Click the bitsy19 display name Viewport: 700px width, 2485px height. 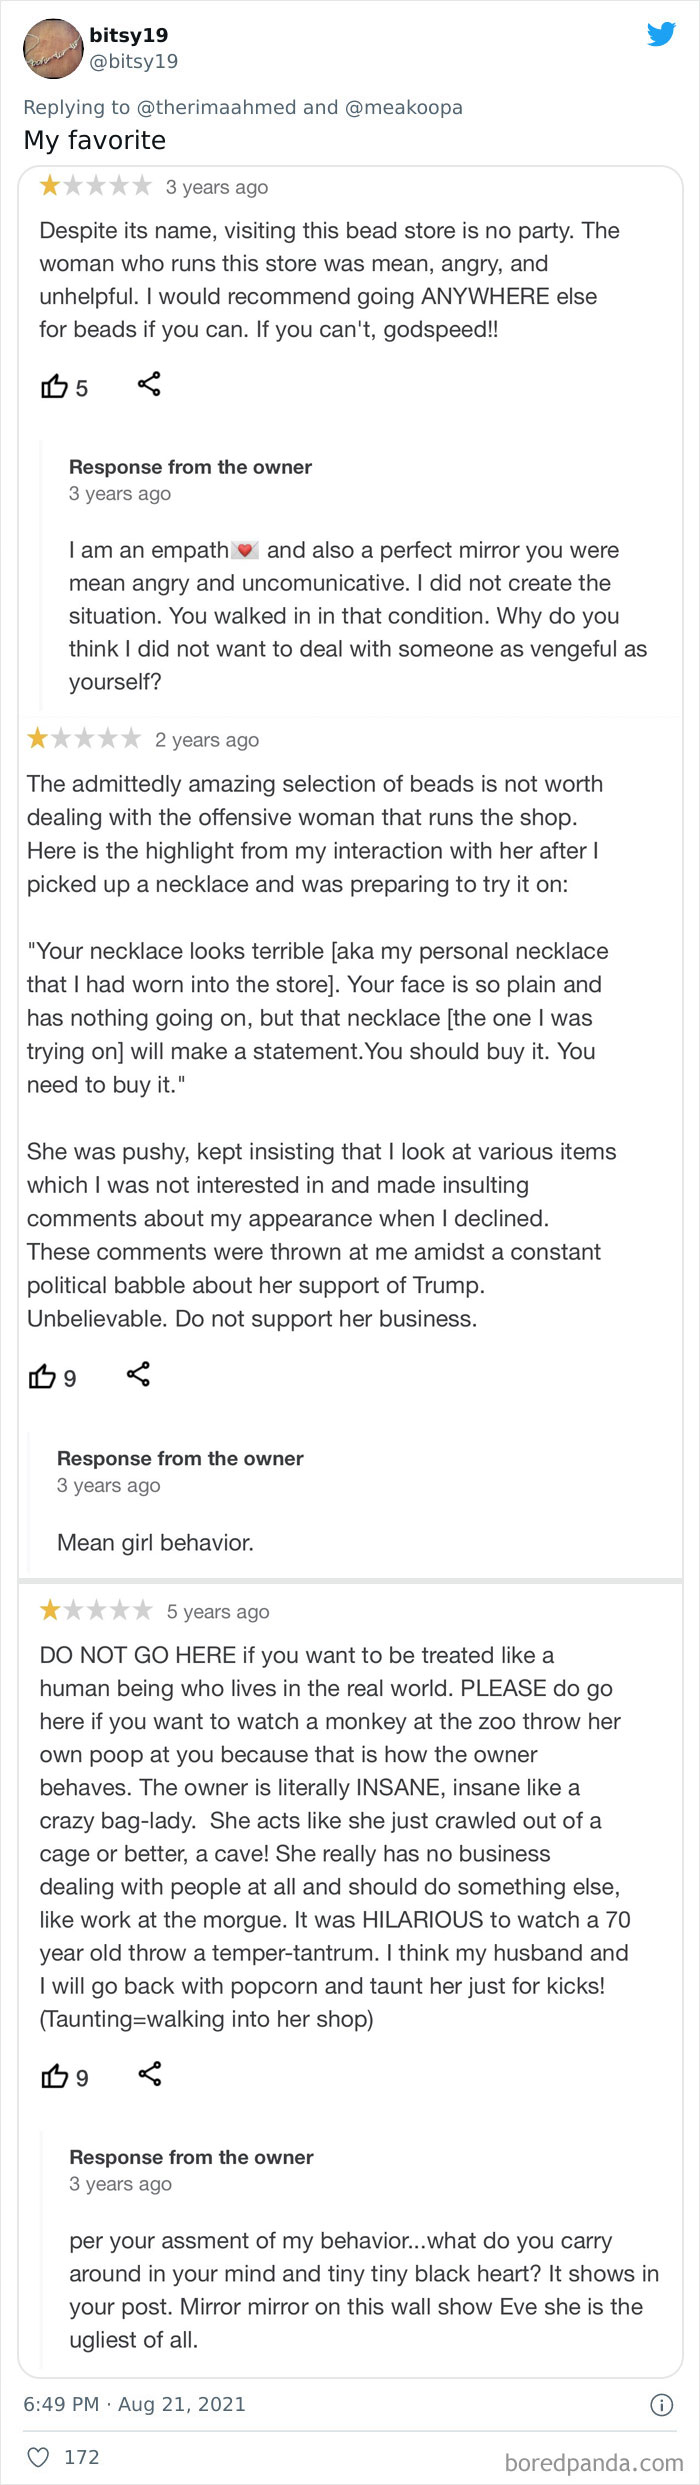[x=128, y=35]
